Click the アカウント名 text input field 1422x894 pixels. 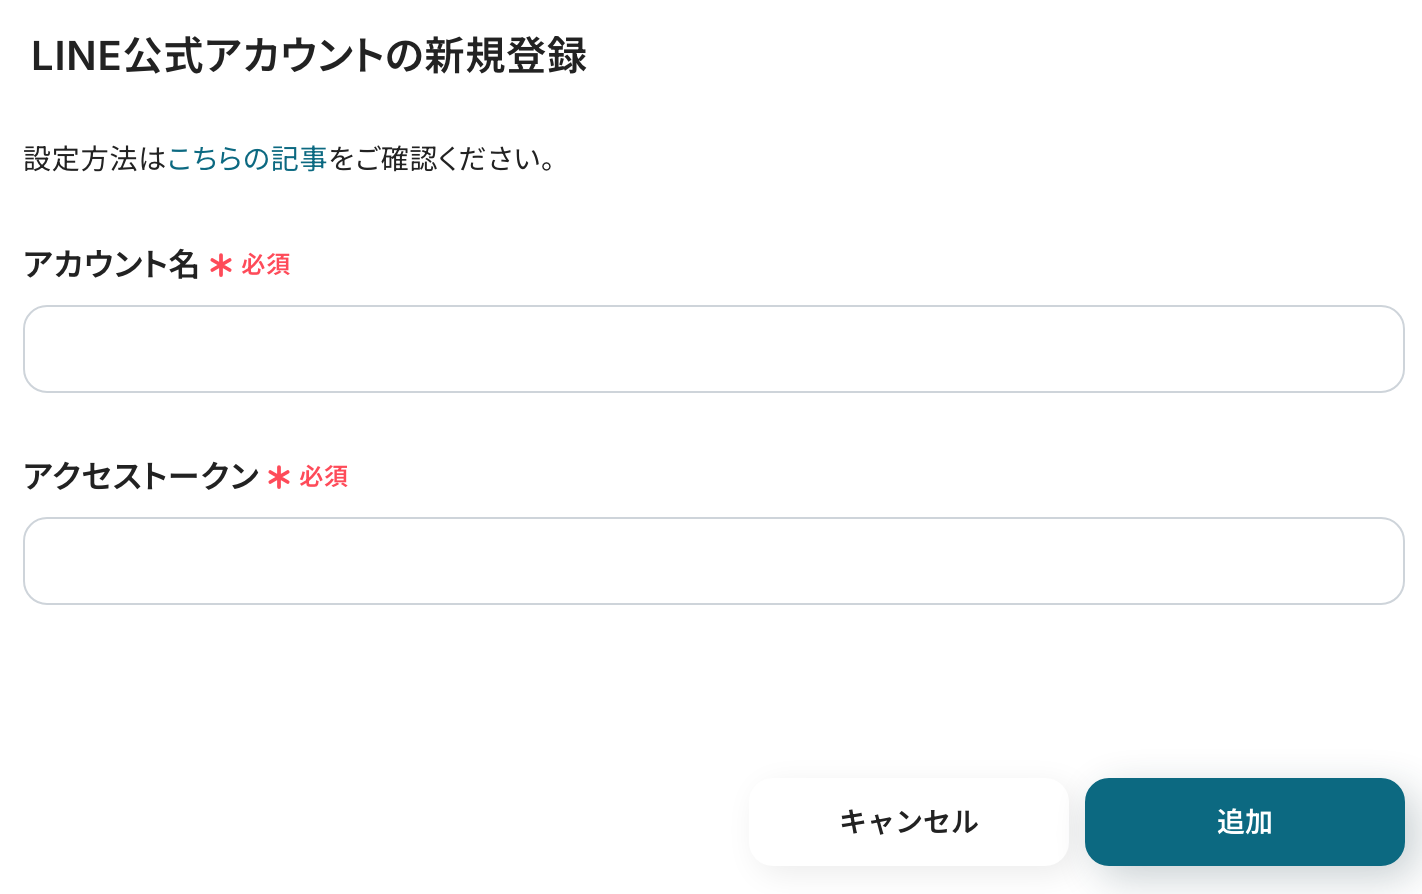click(713, 349)
